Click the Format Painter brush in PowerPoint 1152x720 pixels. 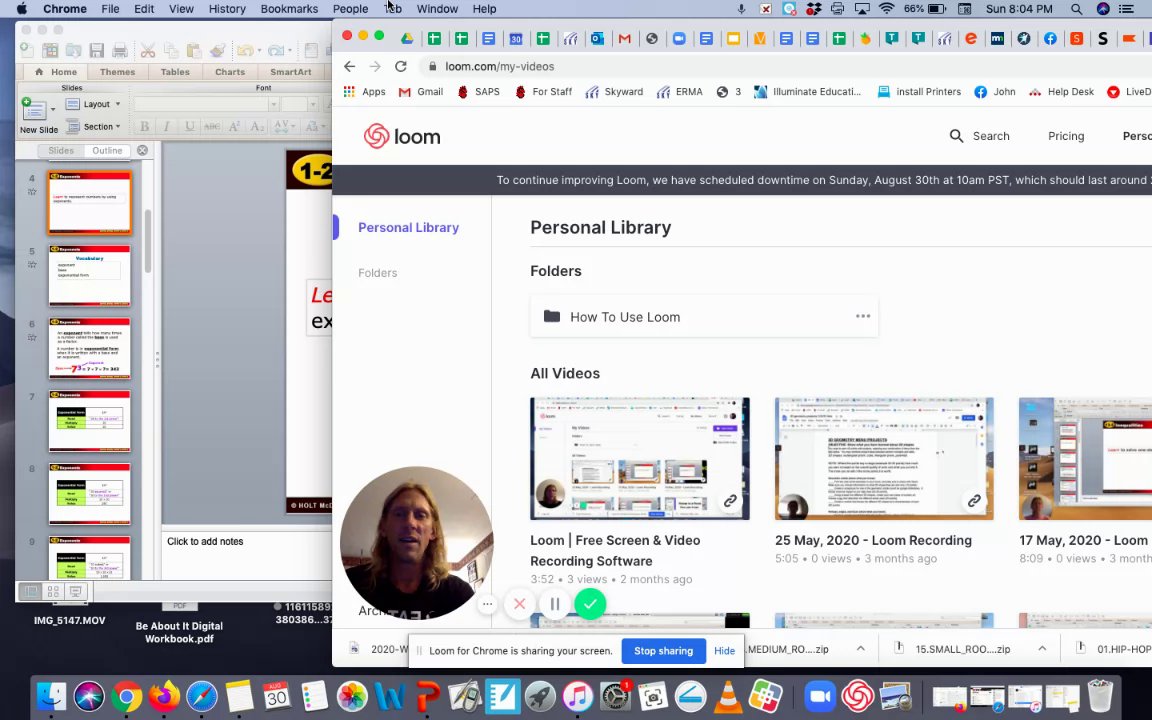(217, 51)
